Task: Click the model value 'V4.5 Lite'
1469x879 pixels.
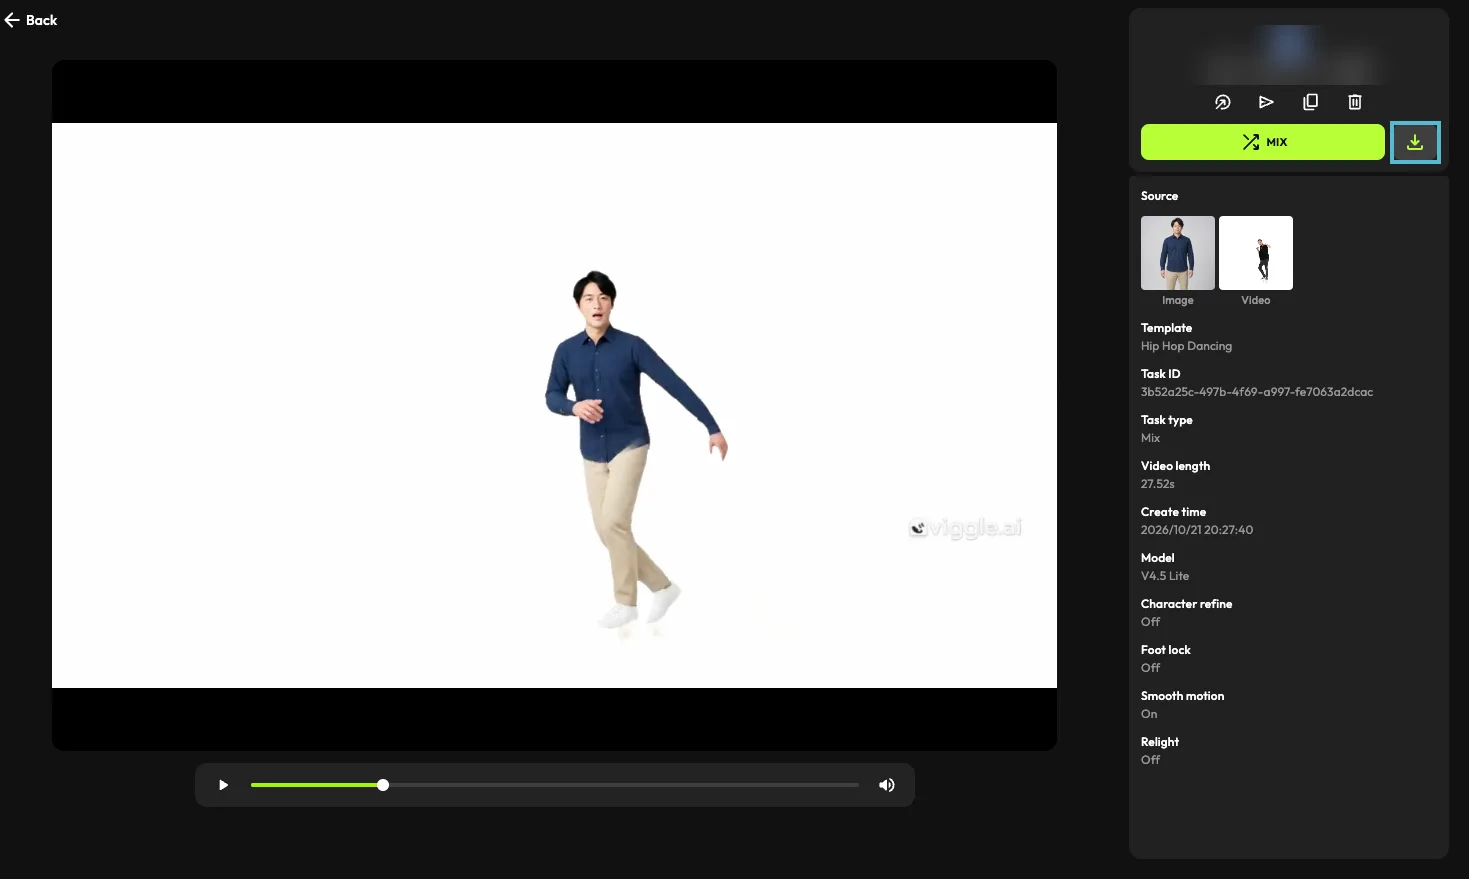Action: click(1165, 576)
